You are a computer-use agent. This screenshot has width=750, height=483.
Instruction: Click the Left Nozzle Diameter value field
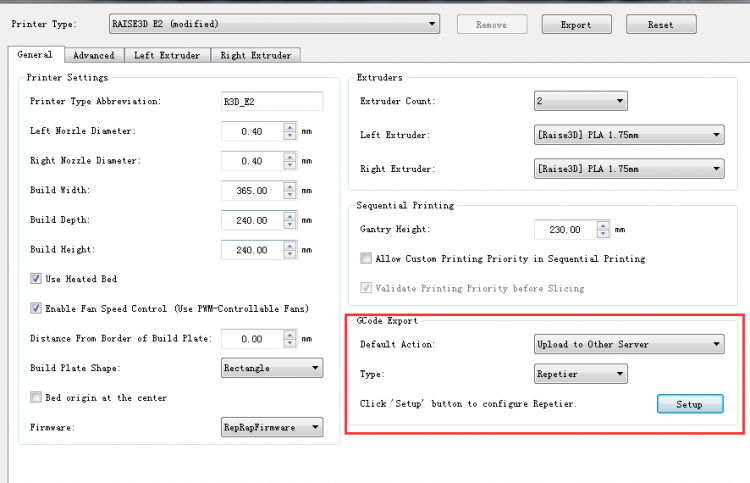point(253,132)
